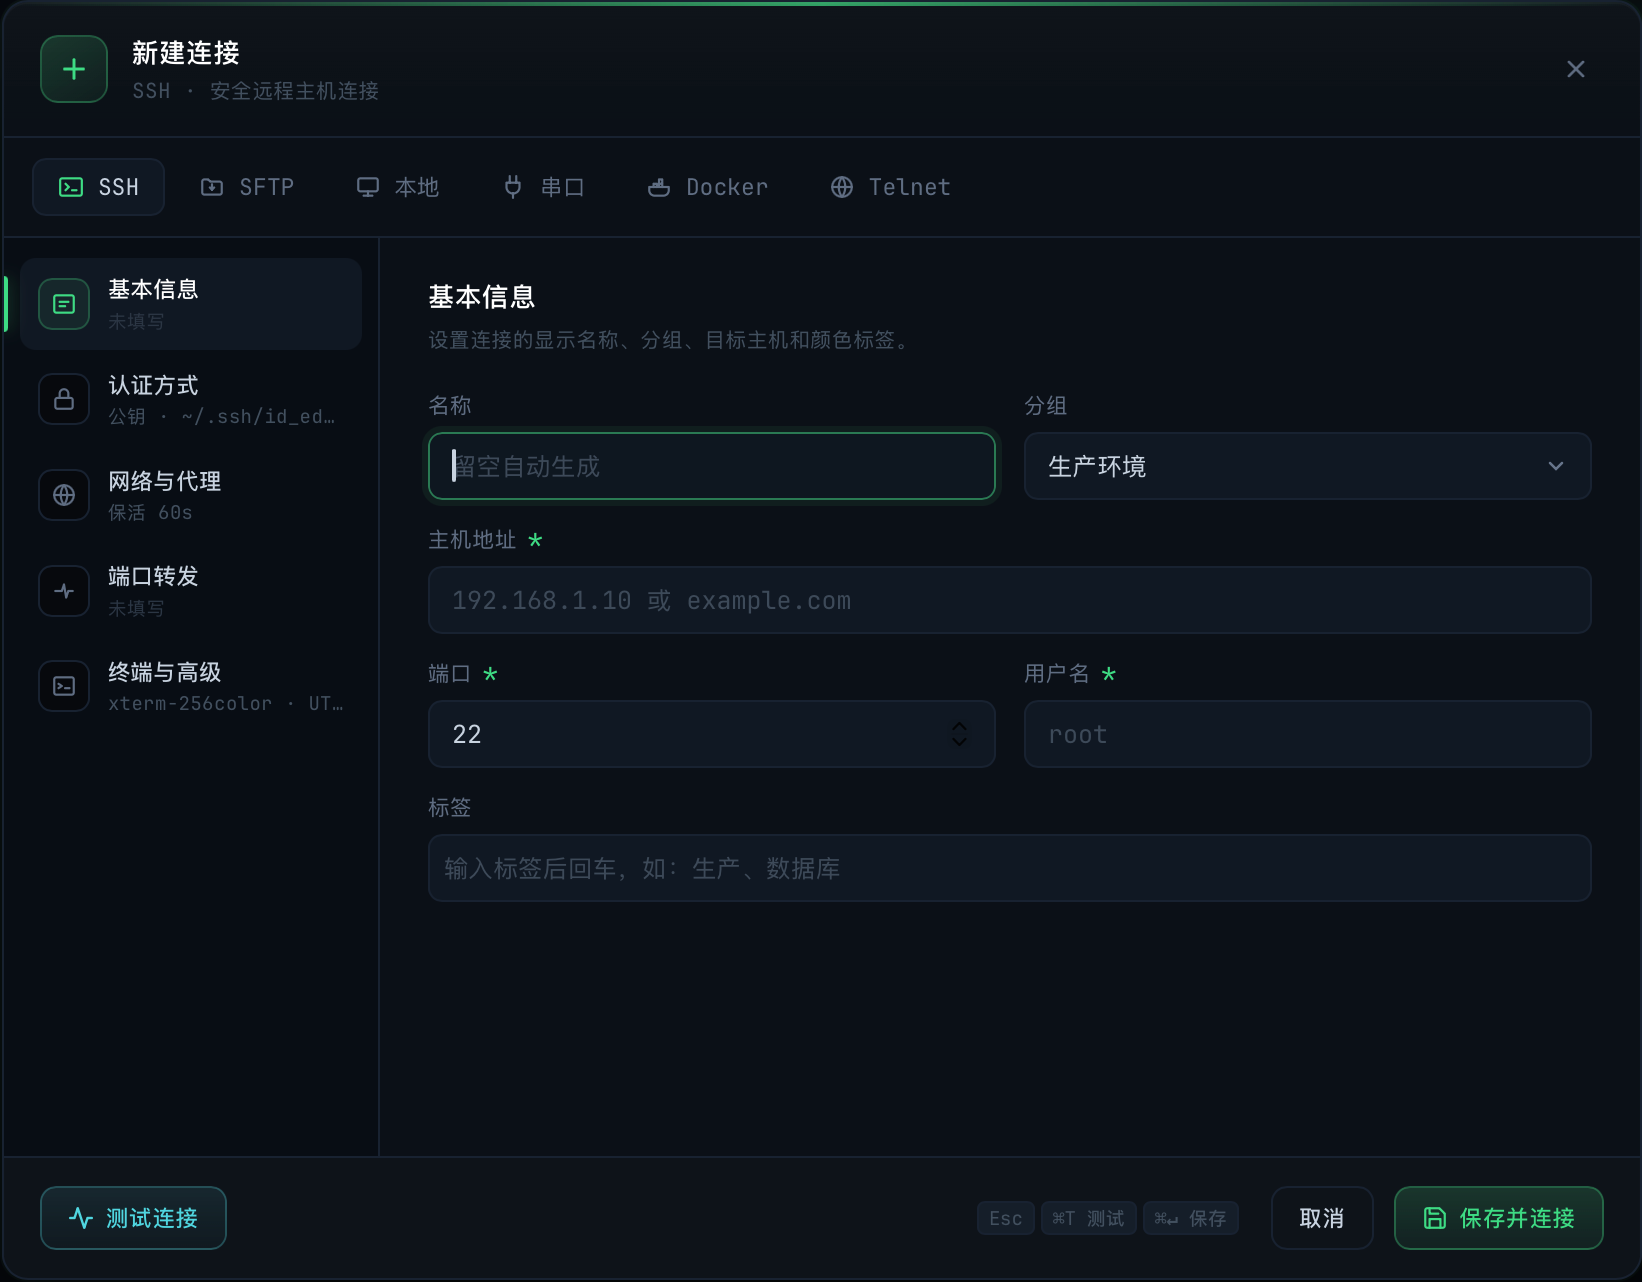Click the 基本信息 sidebar icon
The image size is (1642, 1282).
point(64,304)
